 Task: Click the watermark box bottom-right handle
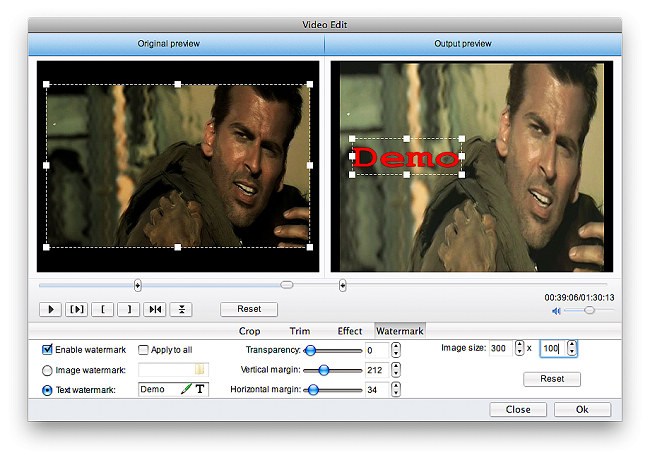(461, 175)
